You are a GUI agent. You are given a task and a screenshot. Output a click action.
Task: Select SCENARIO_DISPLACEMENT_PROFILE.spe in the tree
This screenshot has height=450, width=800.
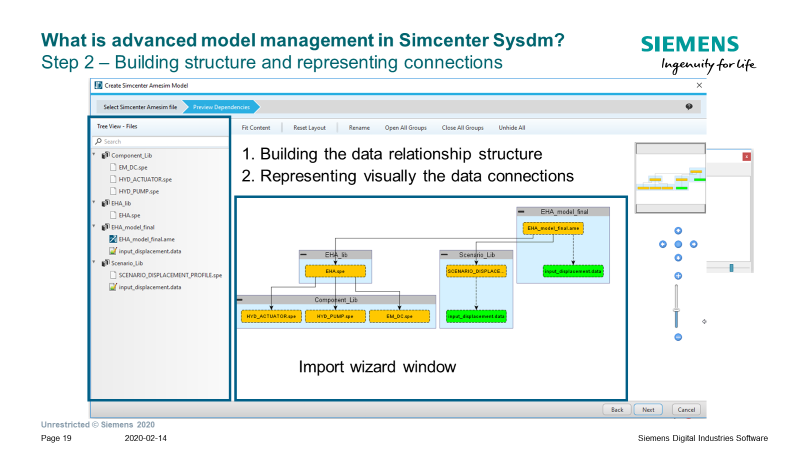point(170,275)
